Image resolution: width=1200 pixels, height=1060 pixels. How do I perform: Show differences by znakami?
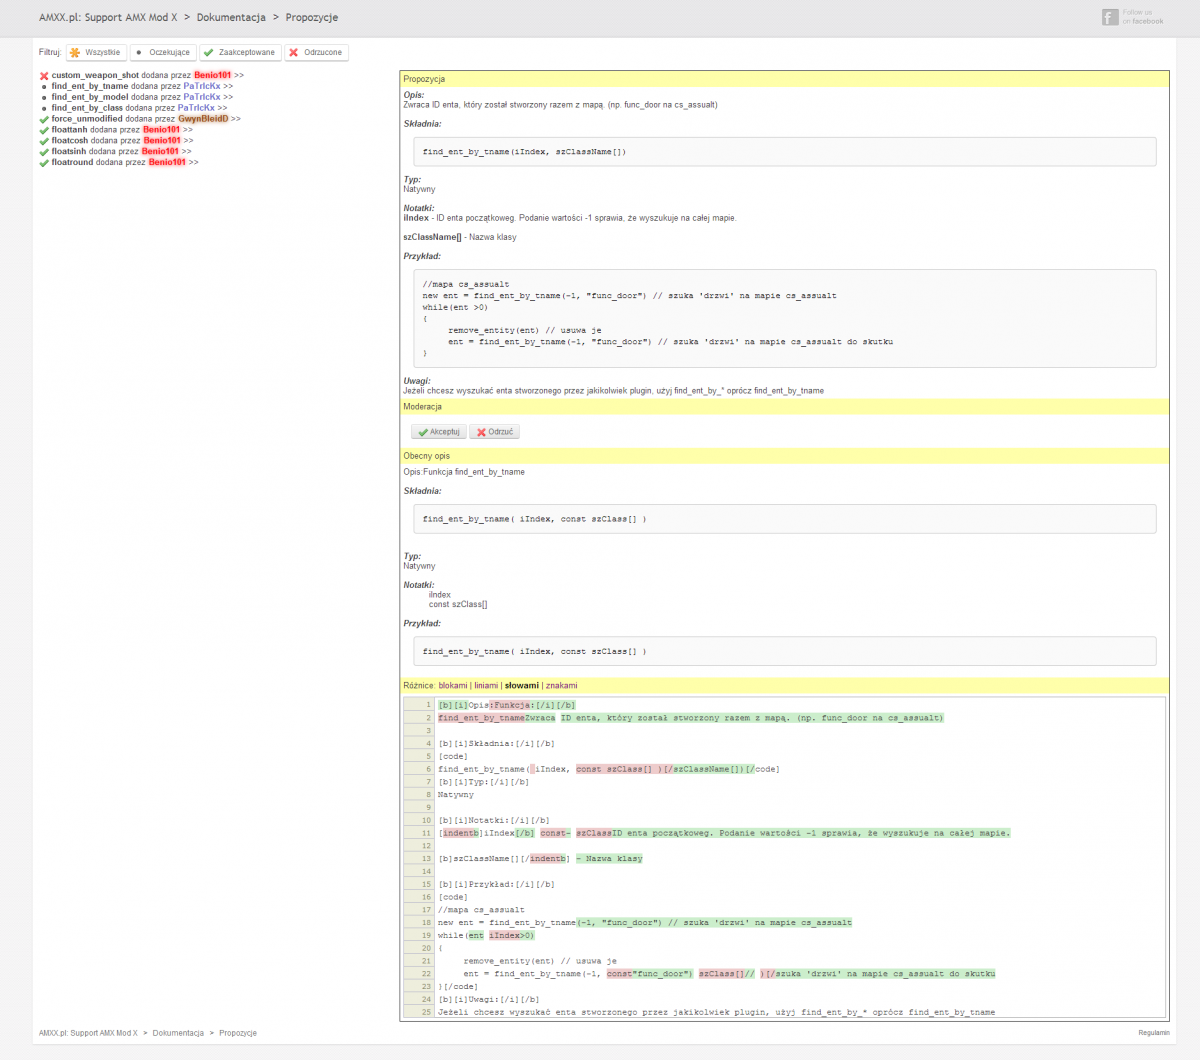point(561,686)
